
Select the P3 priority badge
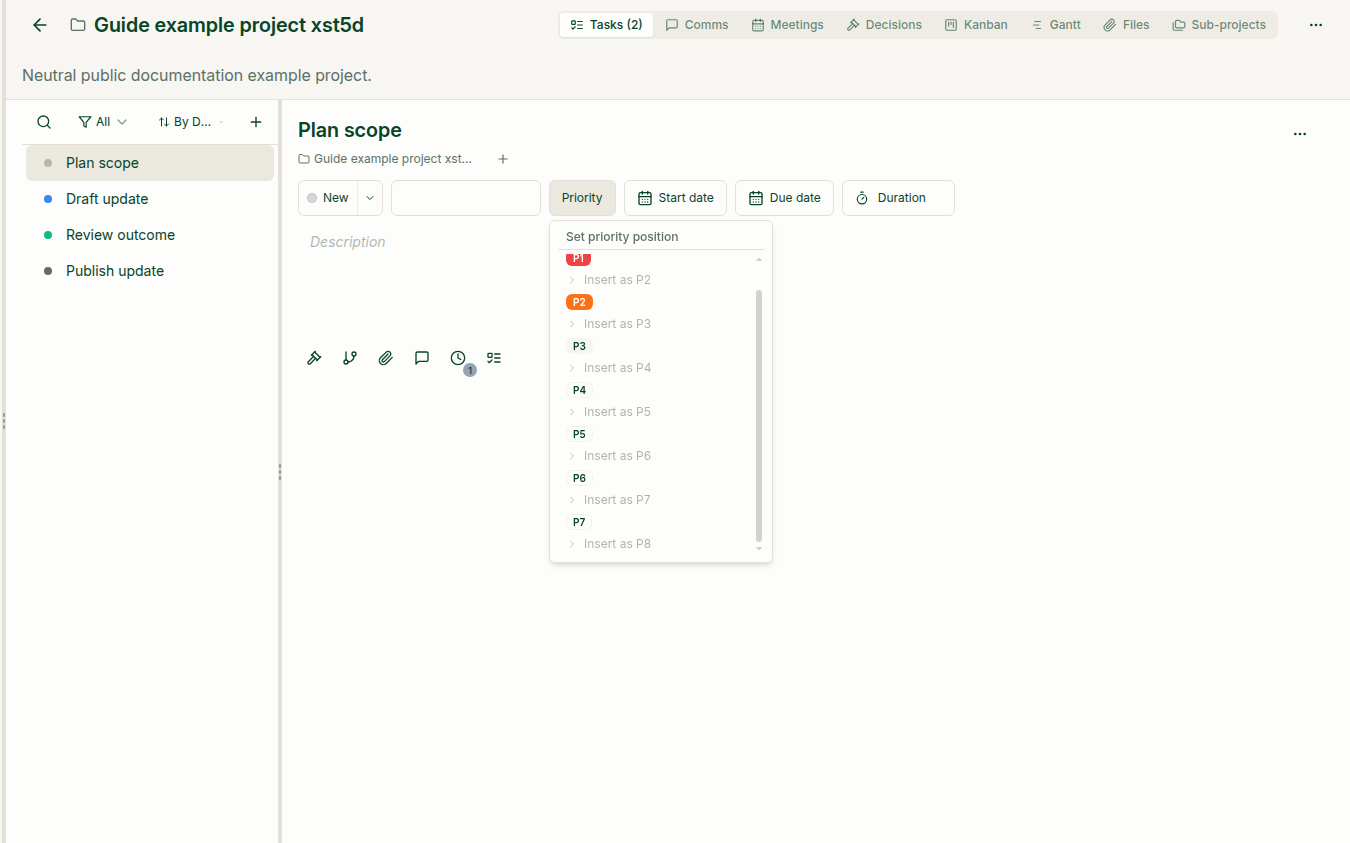[x=579, y=346]
